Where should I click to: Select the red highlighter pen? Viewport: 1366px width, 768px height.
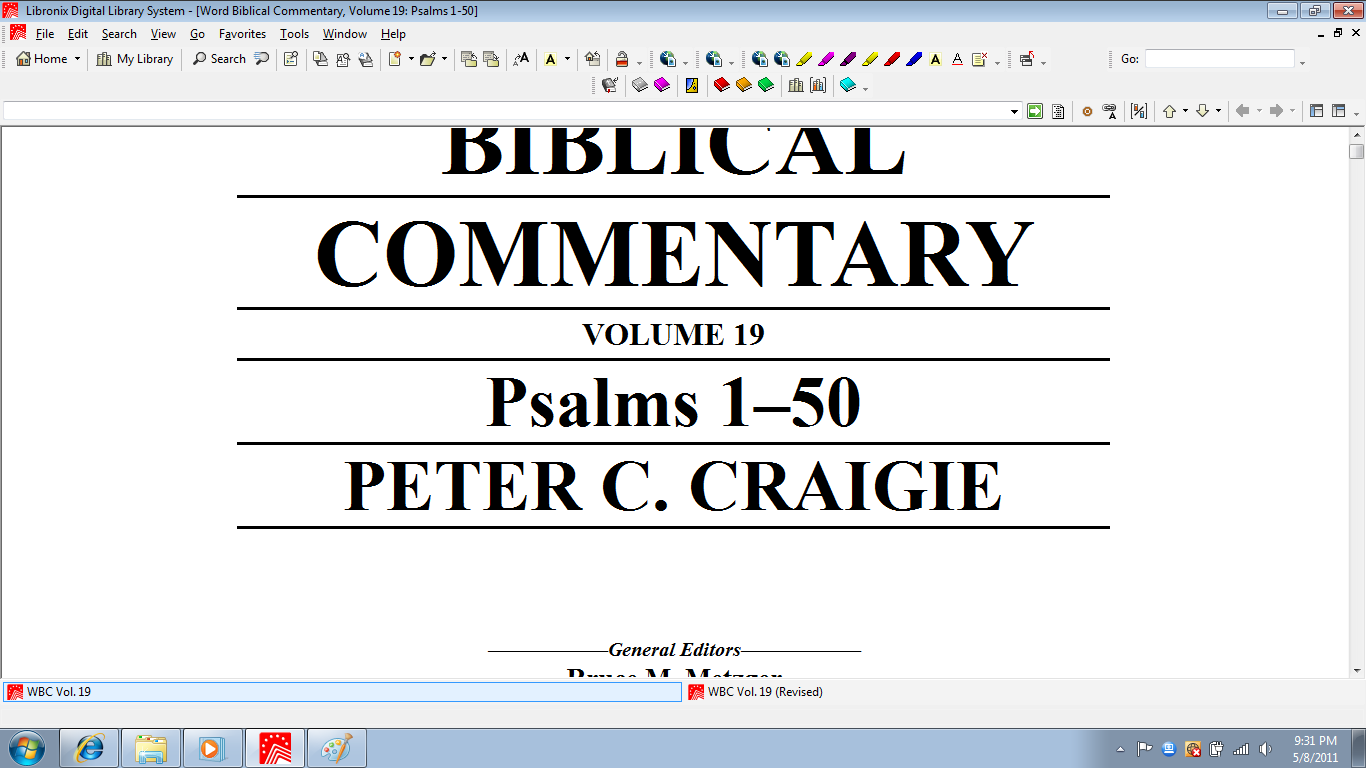pos(892,59)
